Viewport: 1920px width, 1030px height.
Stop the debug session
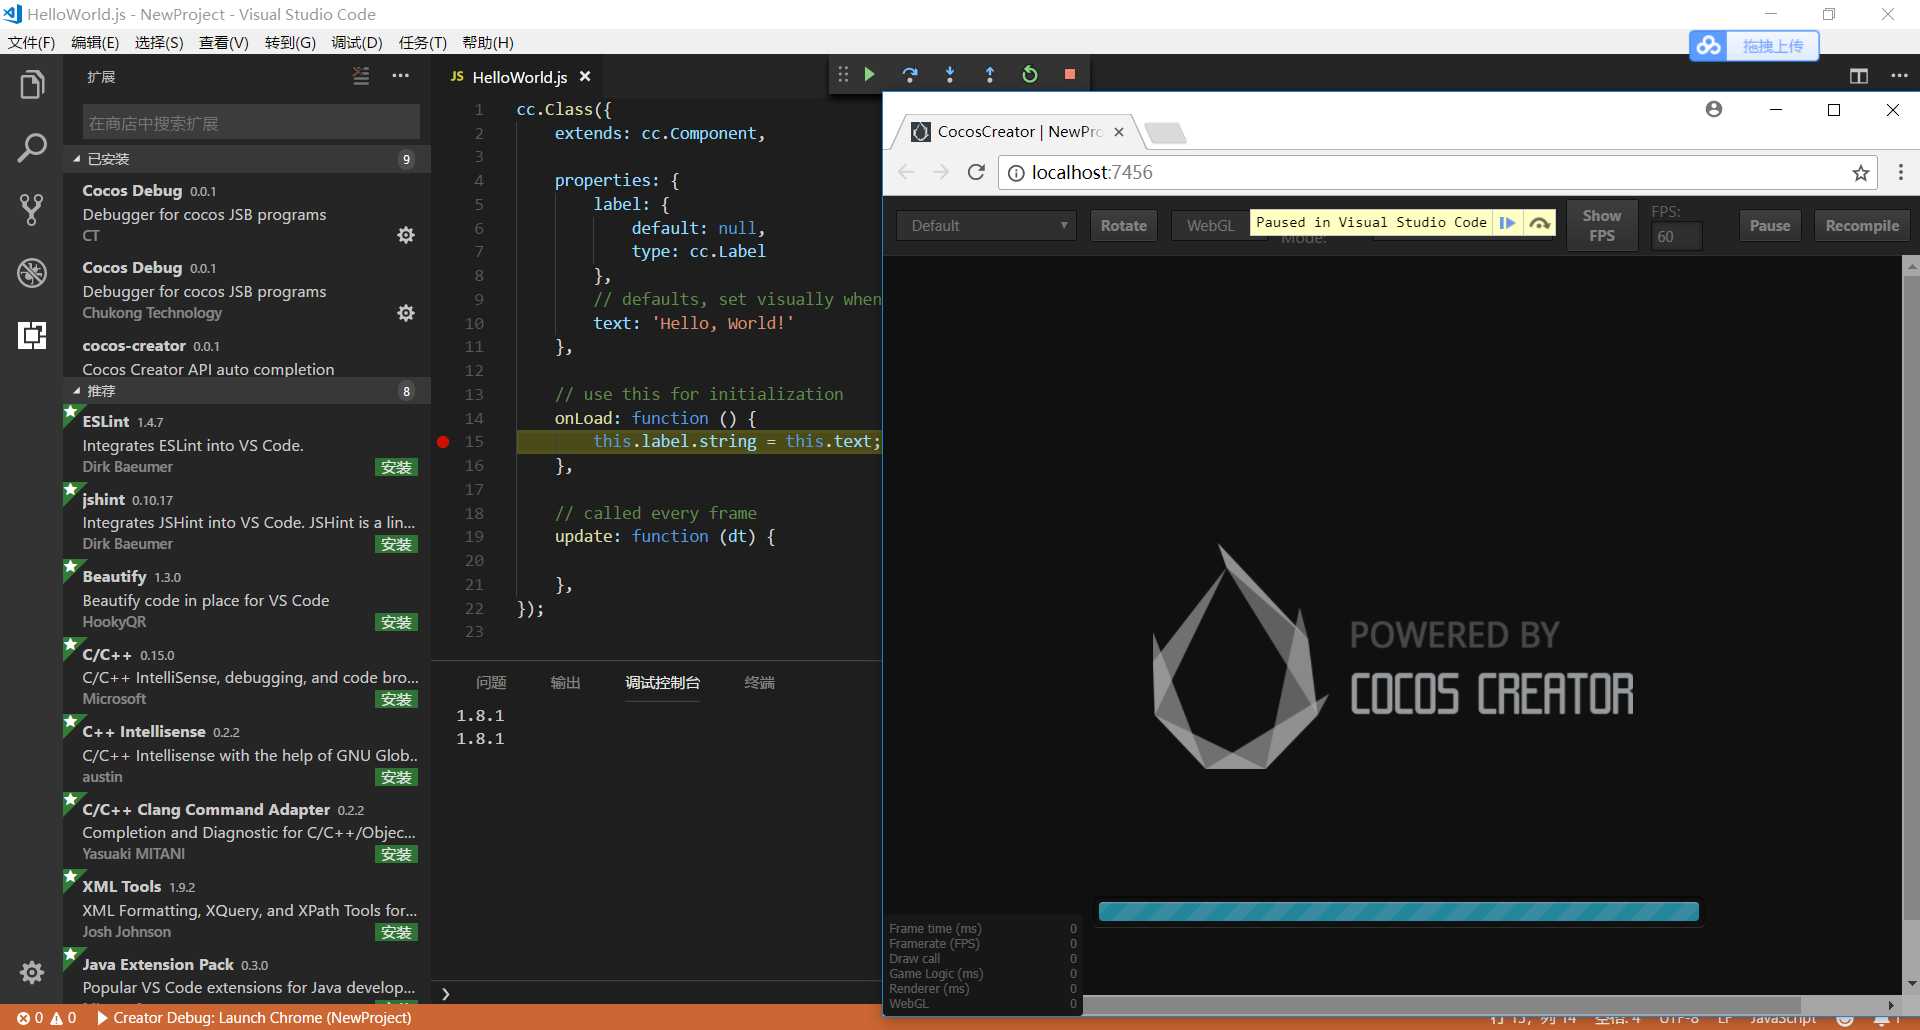(x=1070, y=74)
